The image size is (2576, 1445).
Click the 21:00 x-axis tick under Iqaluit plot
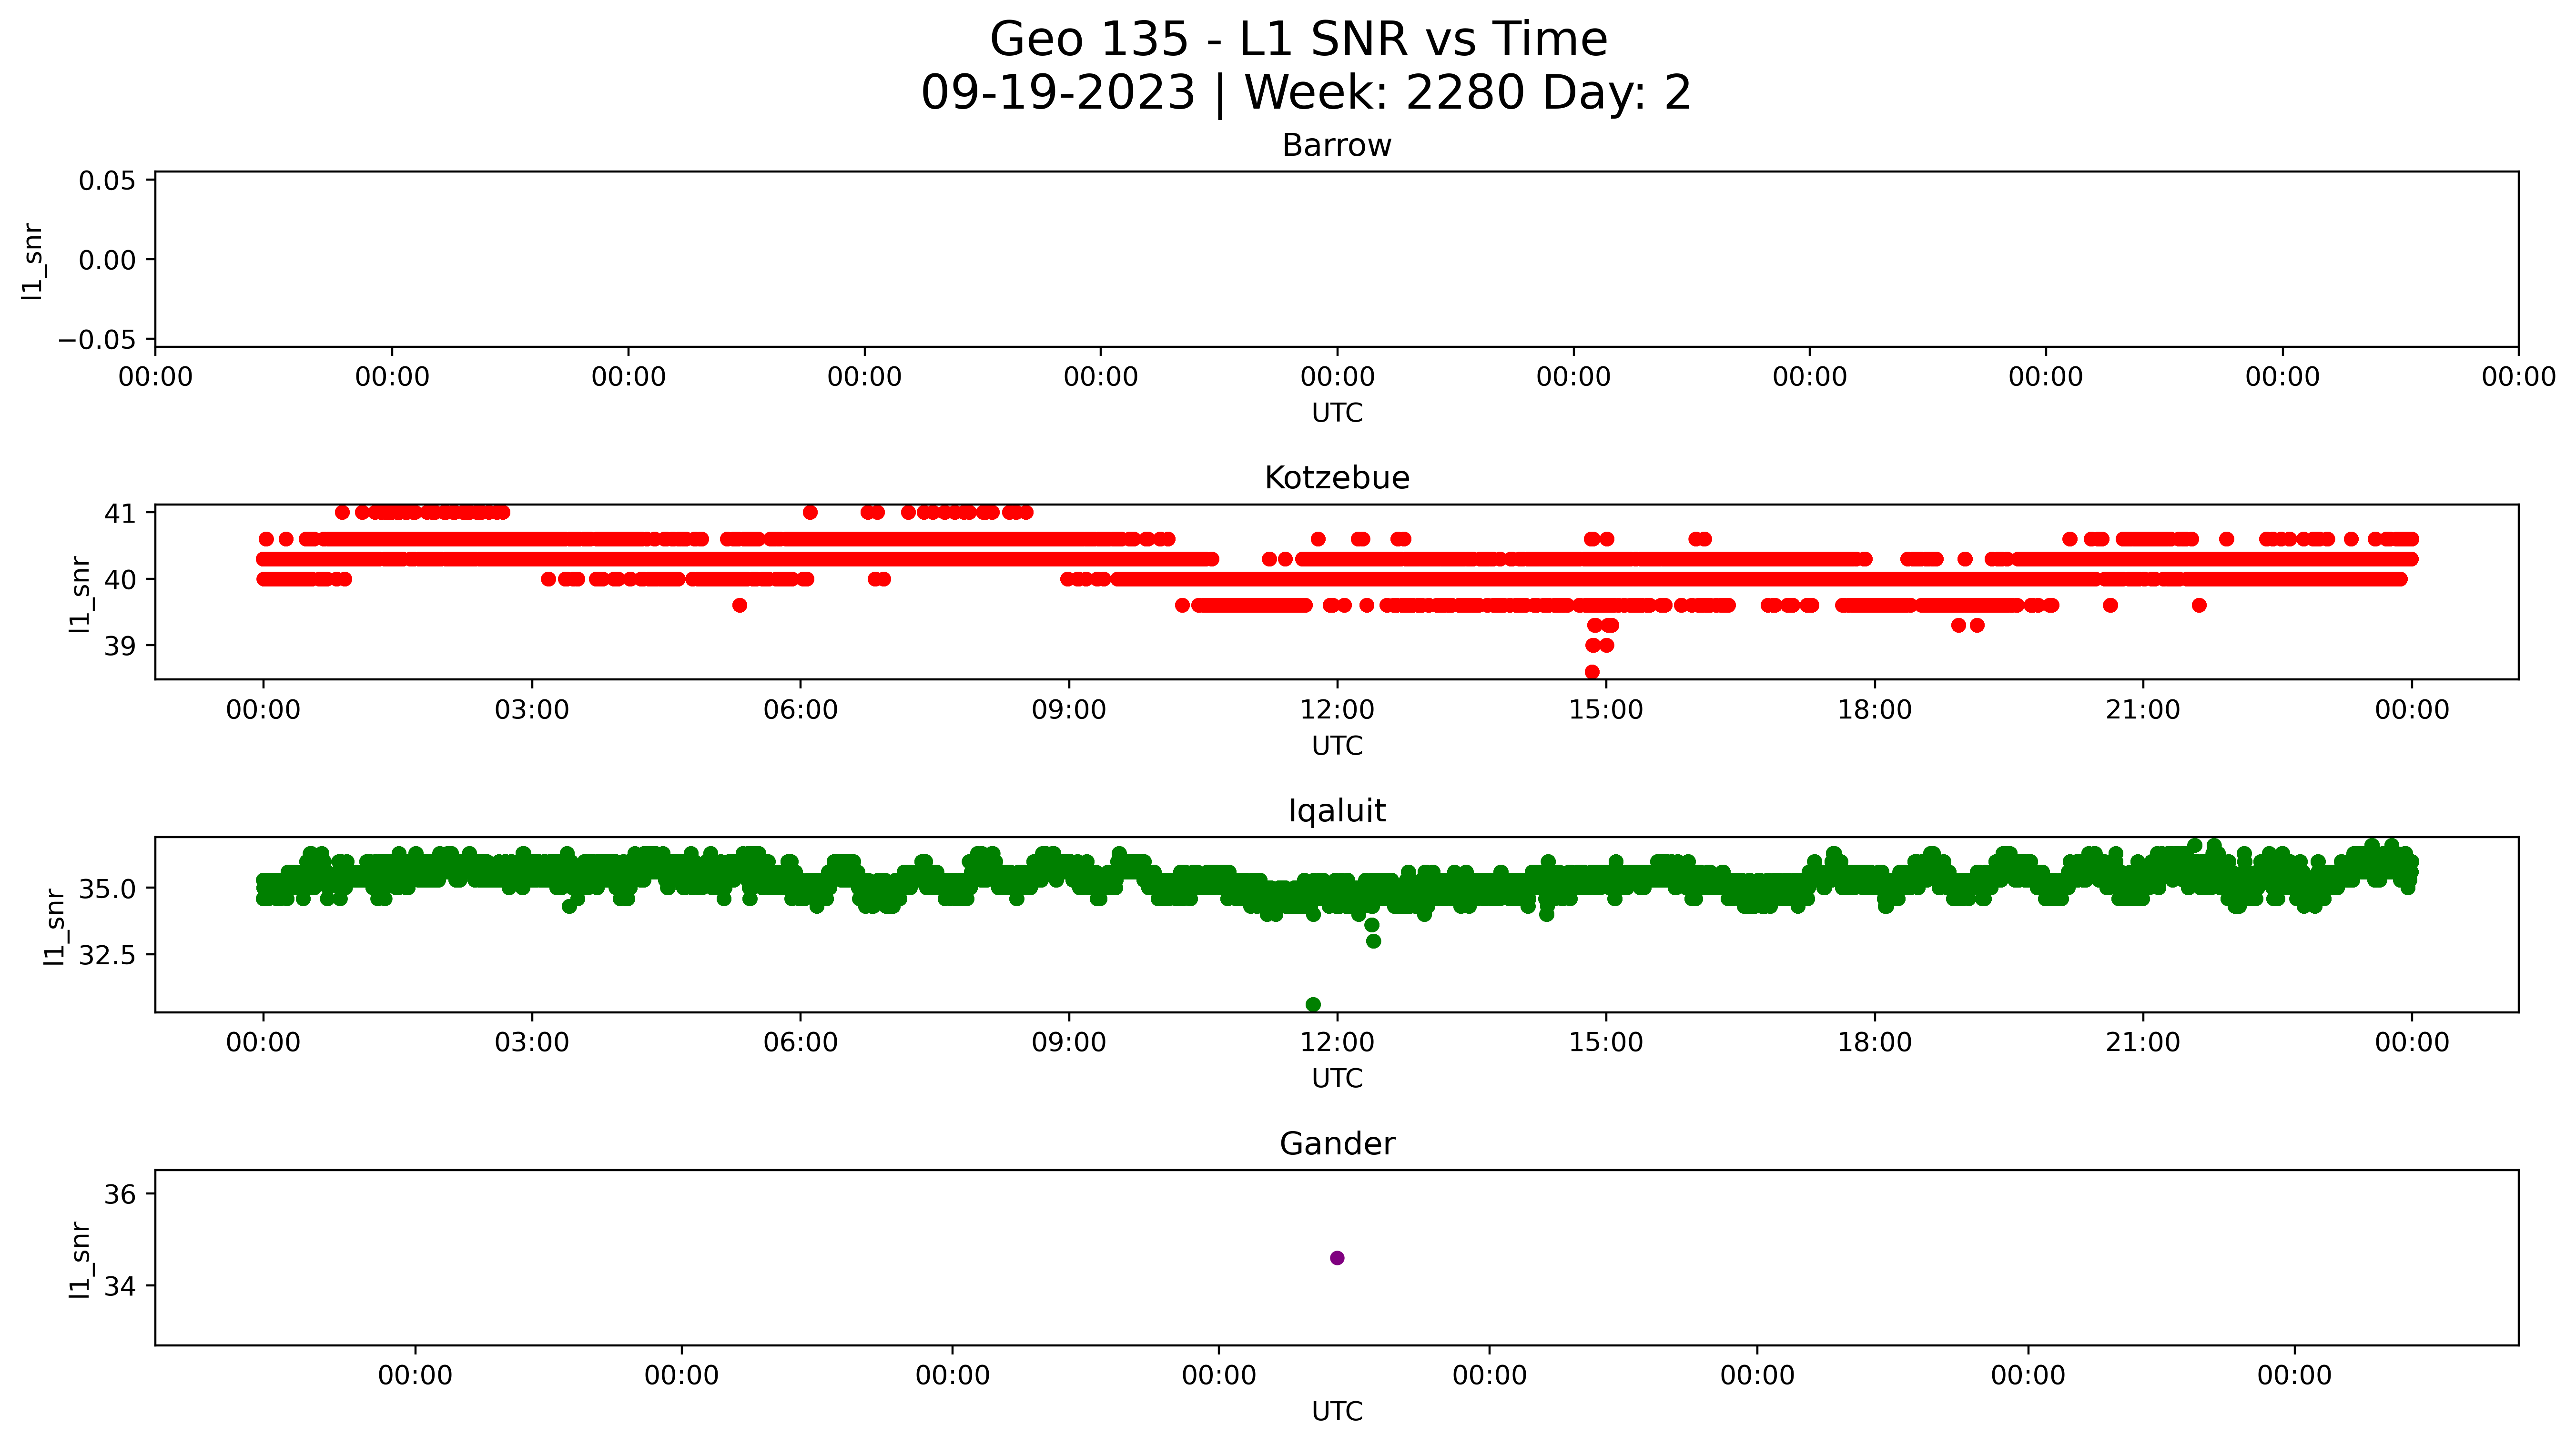click(2143, 1043)
